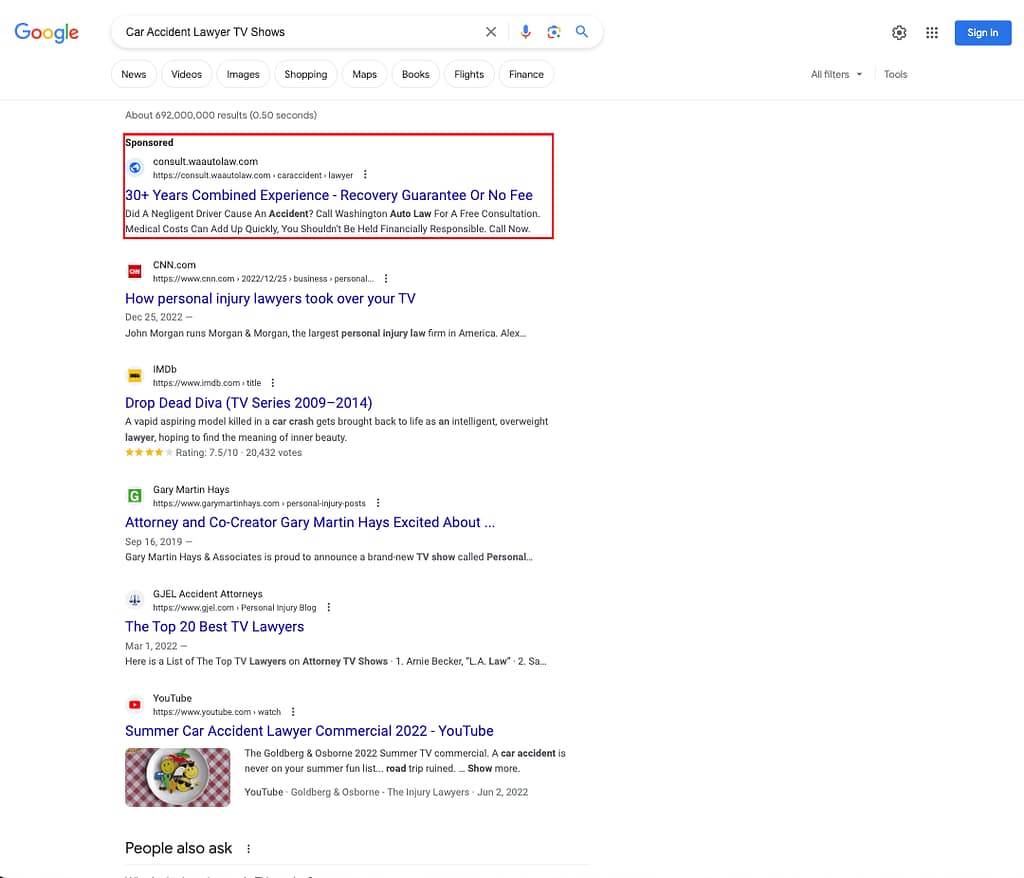1024x878 pixels.
Task: Click the CNN favicon
Action: coord(135,272)
